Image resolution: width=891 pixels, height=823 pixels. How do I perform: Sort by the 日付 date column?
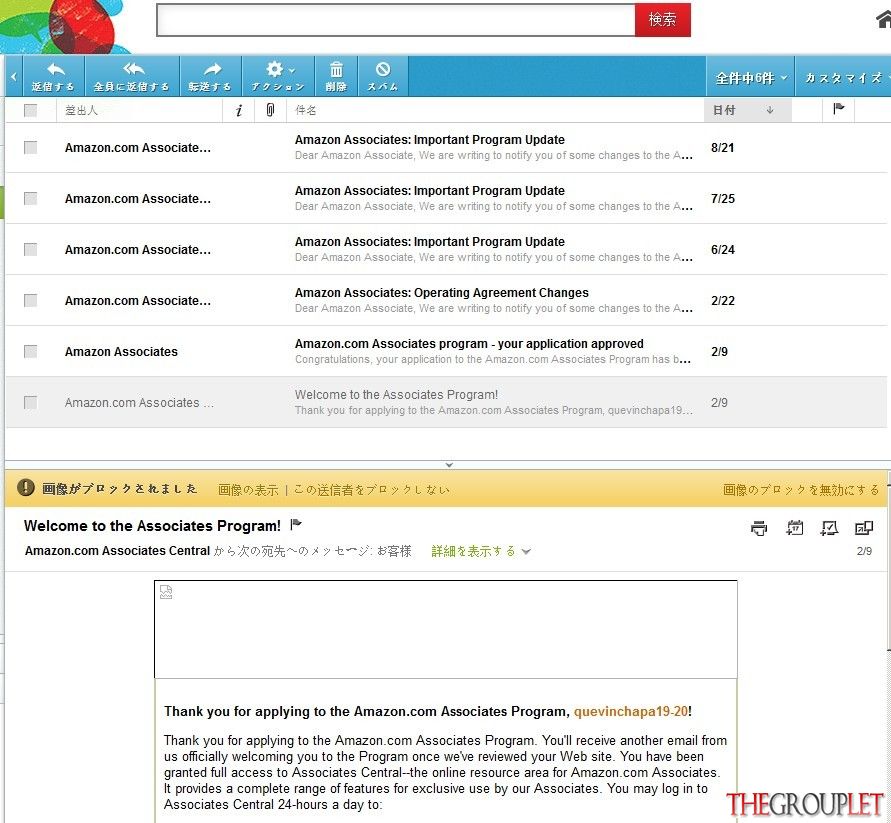[747, 110]
